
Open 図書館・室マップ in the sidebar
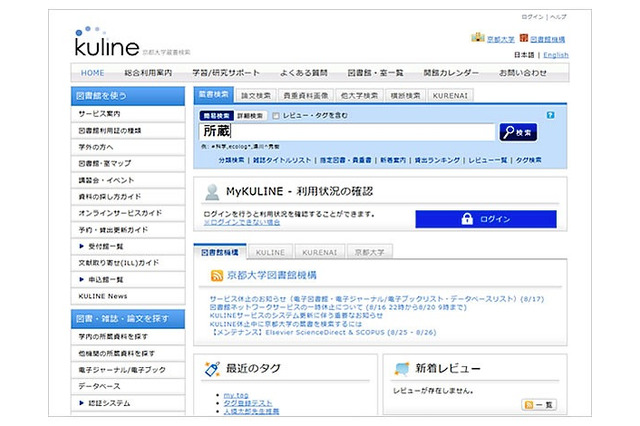(x=128, y=163)
